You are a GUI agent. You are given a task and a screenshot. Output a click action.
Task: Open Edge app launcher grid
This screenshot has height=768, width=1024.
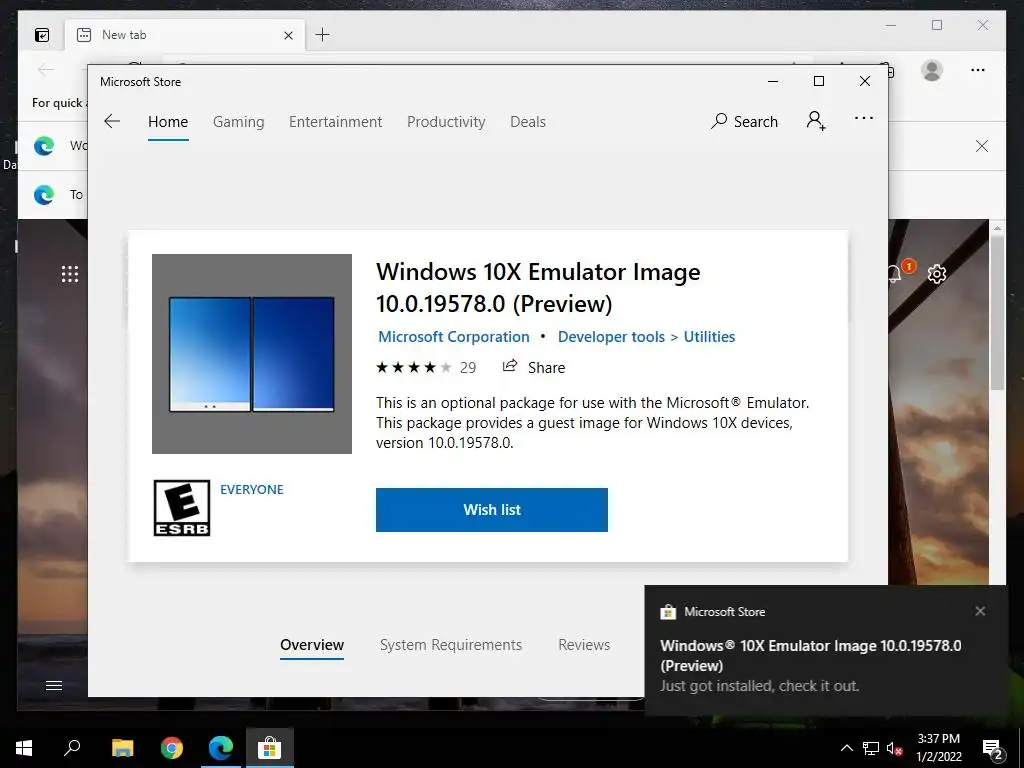(70, 274)
